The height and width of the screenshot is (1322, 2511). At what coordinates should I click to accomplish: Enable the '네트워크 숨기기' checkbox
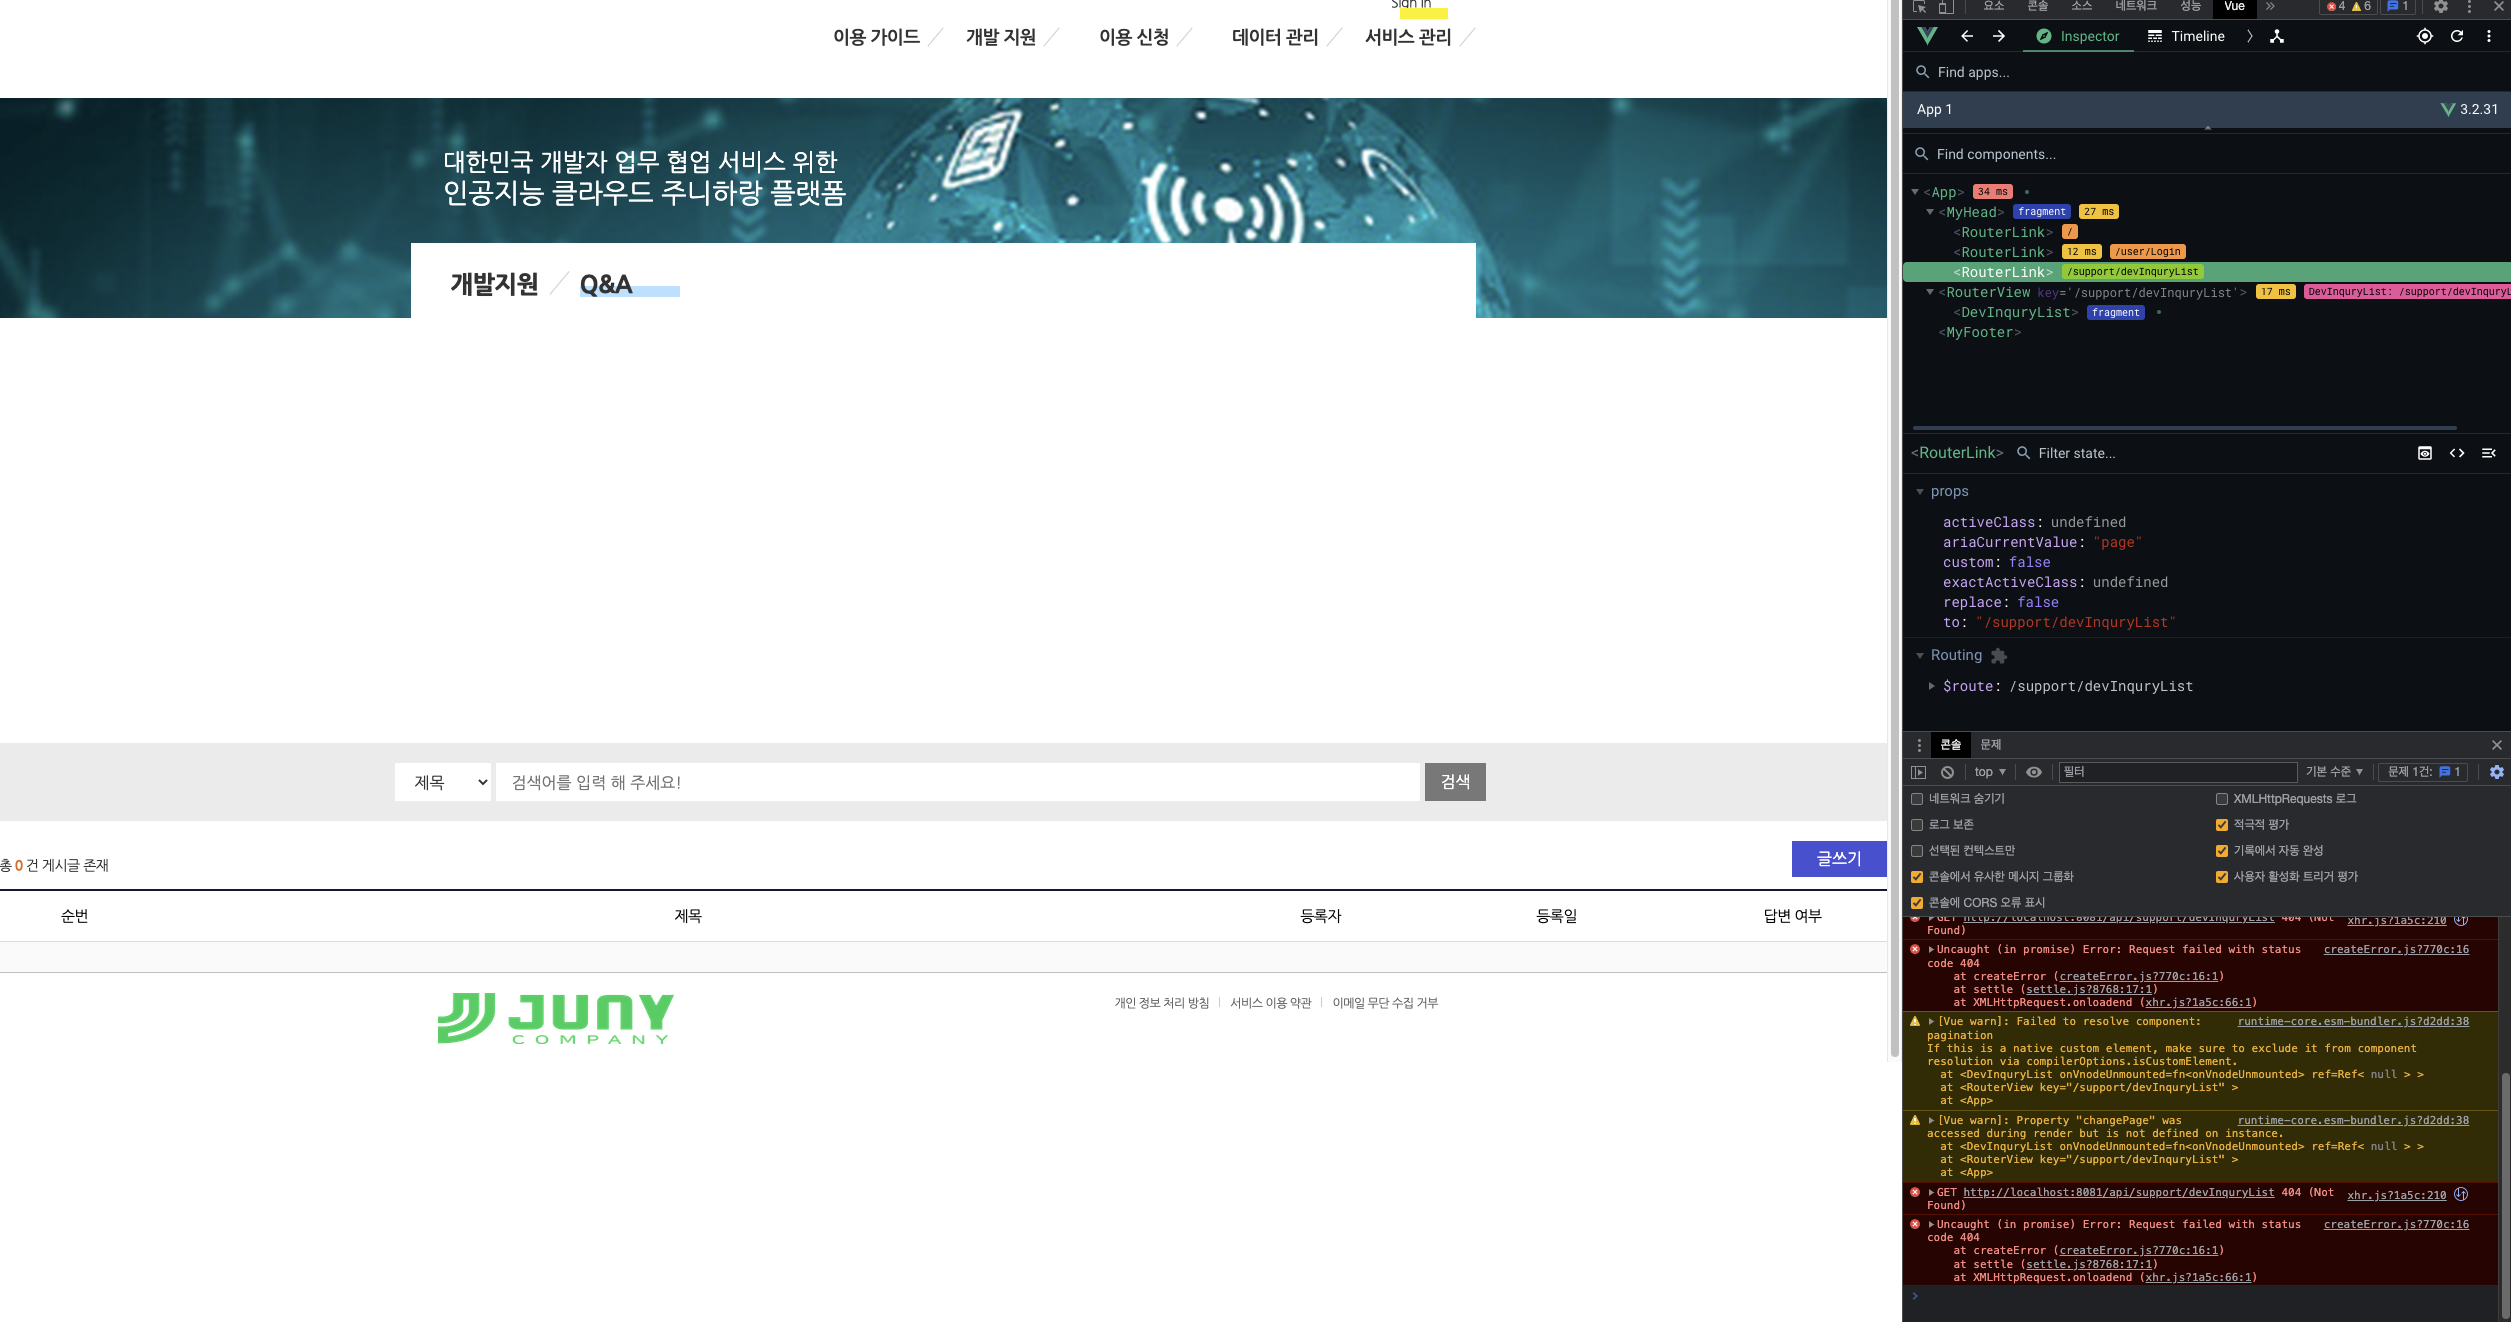[x=1917, y=799]
